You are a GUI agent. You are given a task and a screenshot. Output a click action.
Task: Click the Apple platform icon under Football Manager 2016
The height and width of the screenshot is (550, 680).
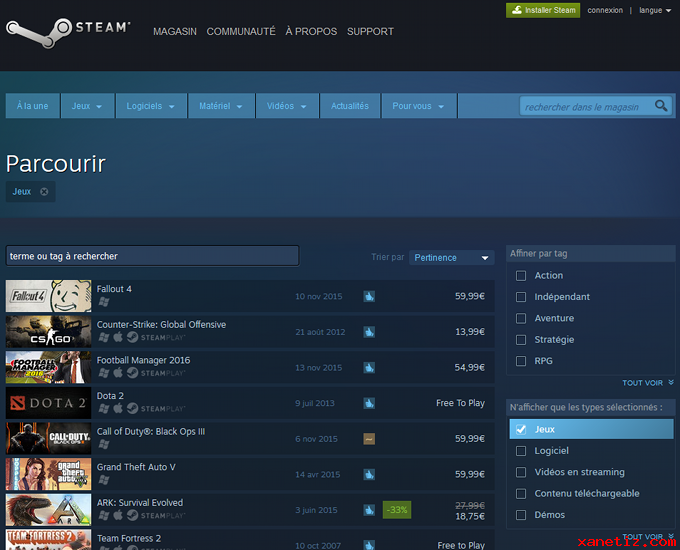pyautogui.click(x=118, y=373)
